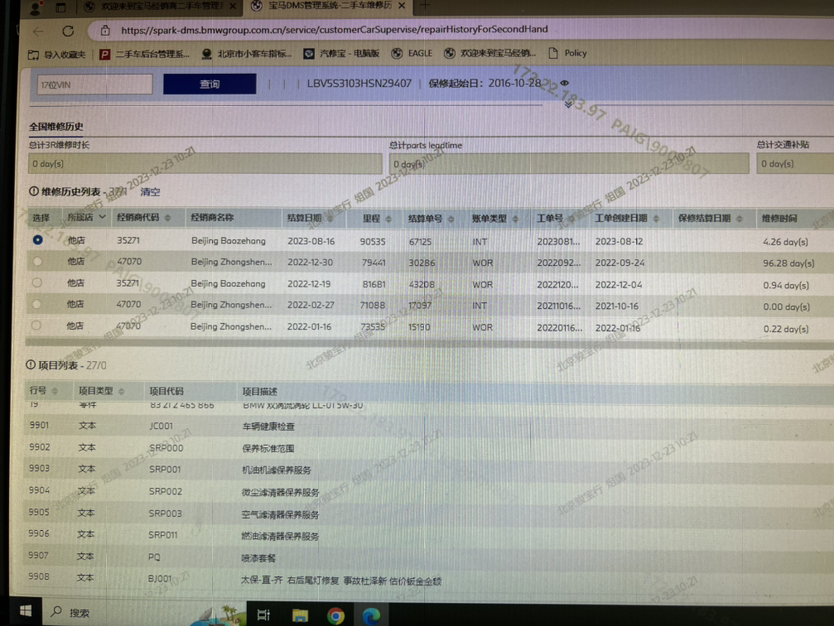Screen dimensions: 834x626
Task: Open Task View from the taskbar
Action: click(x=263, y=615)
